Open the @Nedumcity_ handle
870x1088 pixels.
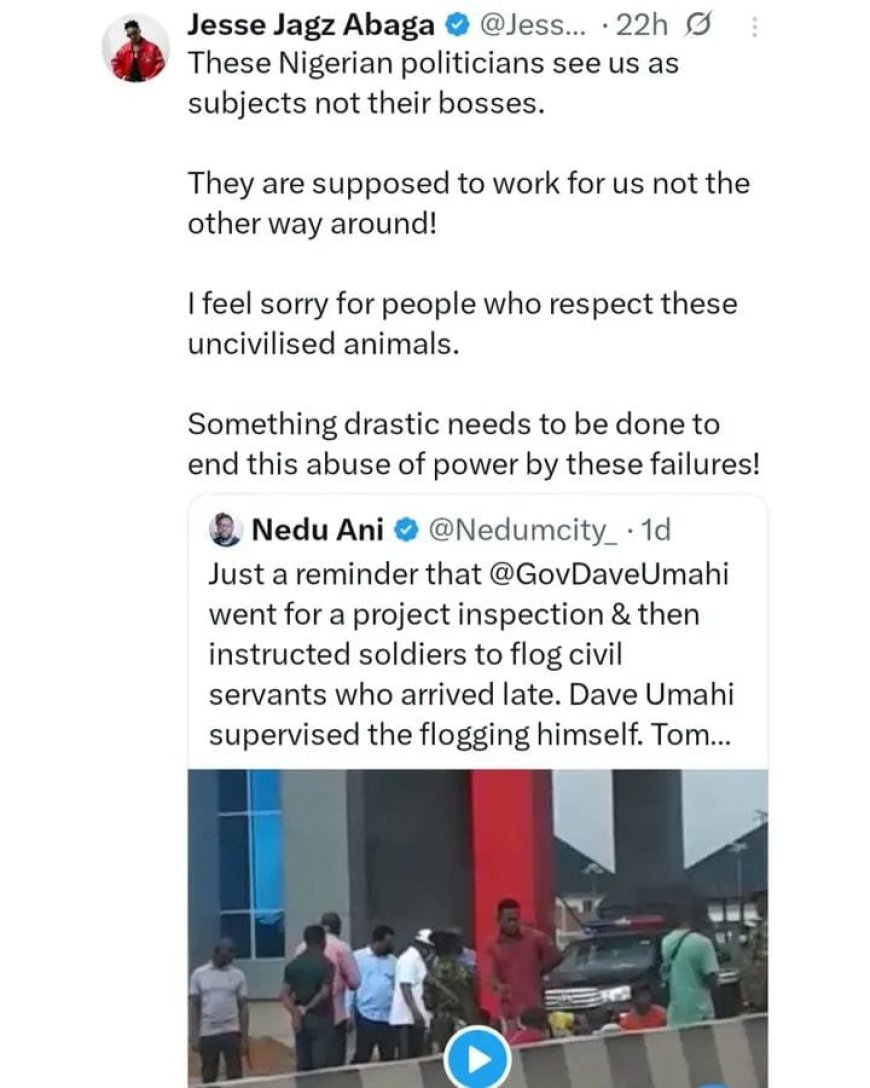pos(522,530)
